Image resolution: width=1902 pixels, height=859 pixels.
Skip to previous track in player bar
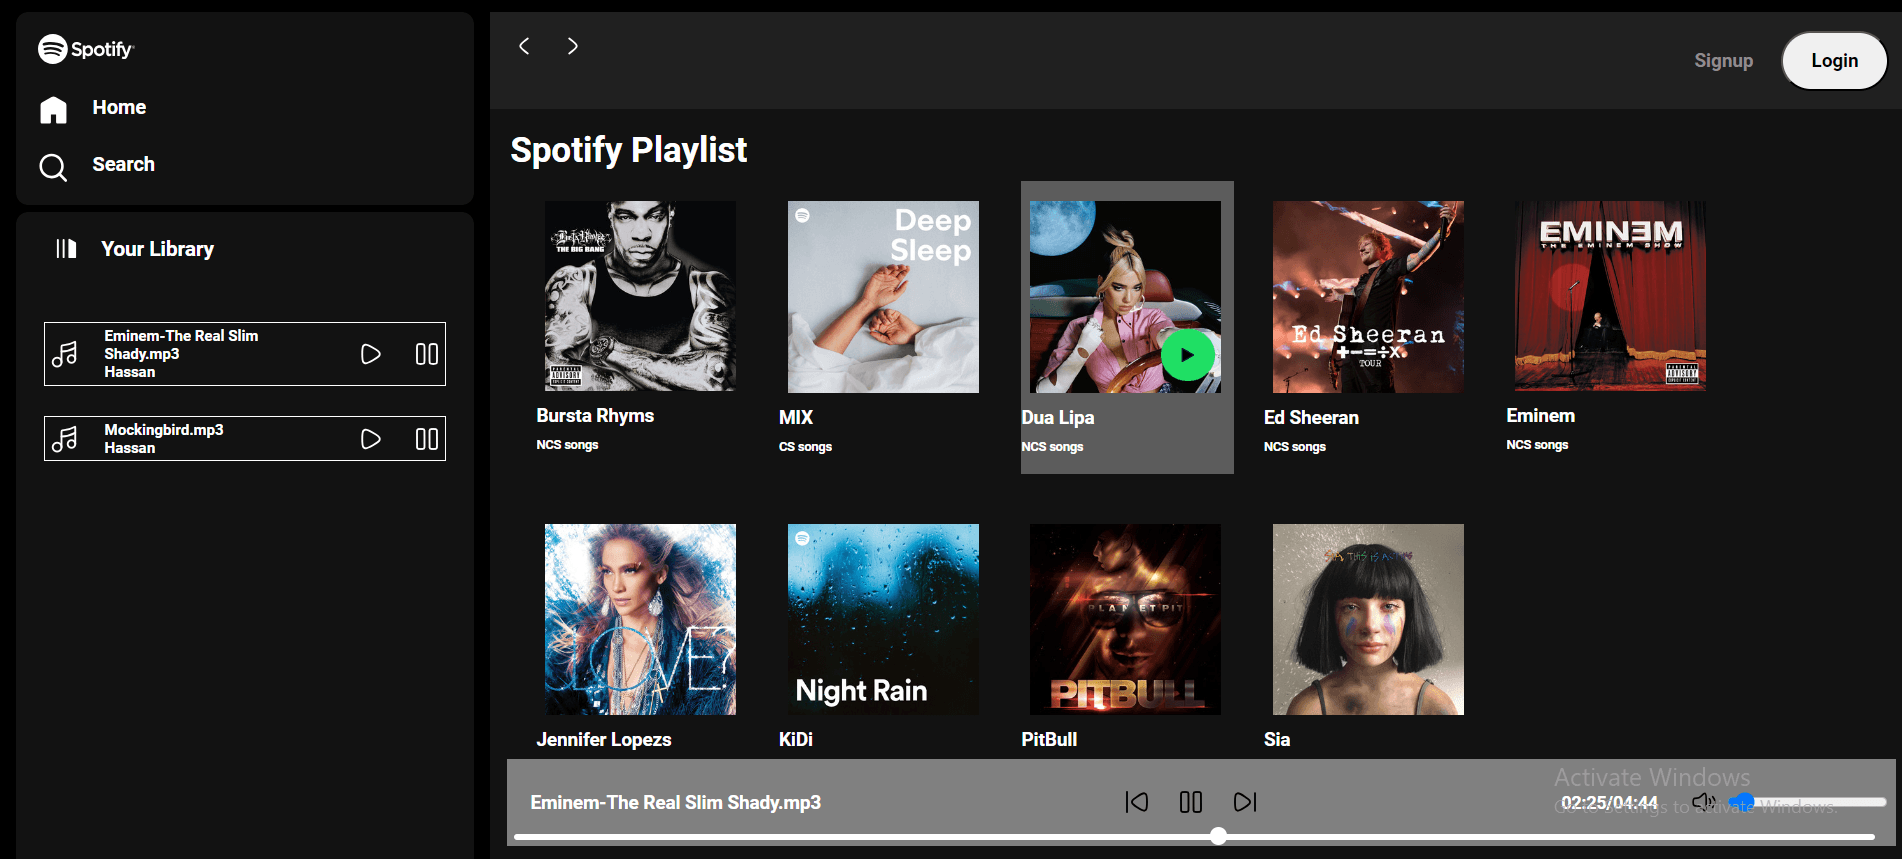(x=1137, y=802)
